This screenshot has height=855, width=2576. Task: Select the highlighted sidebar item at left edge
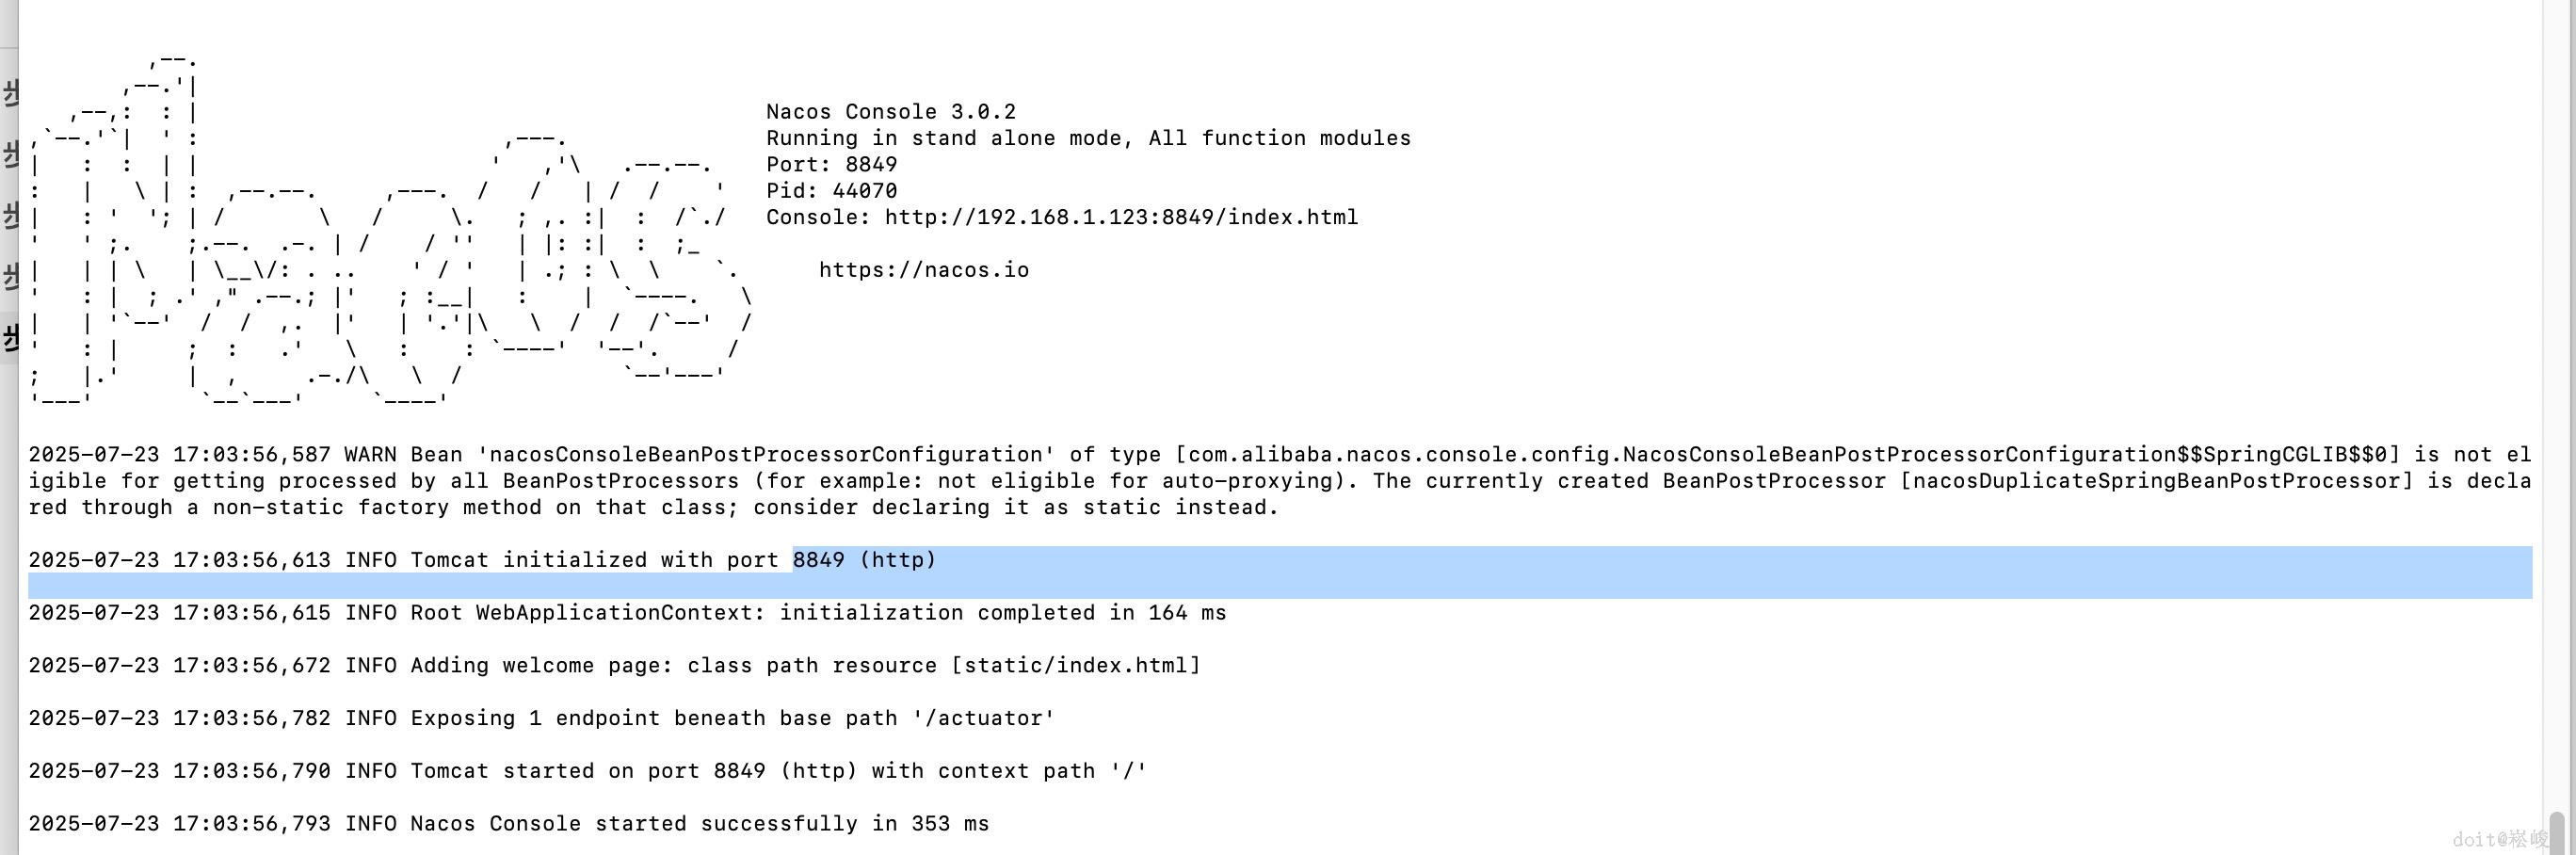[10, 338]
